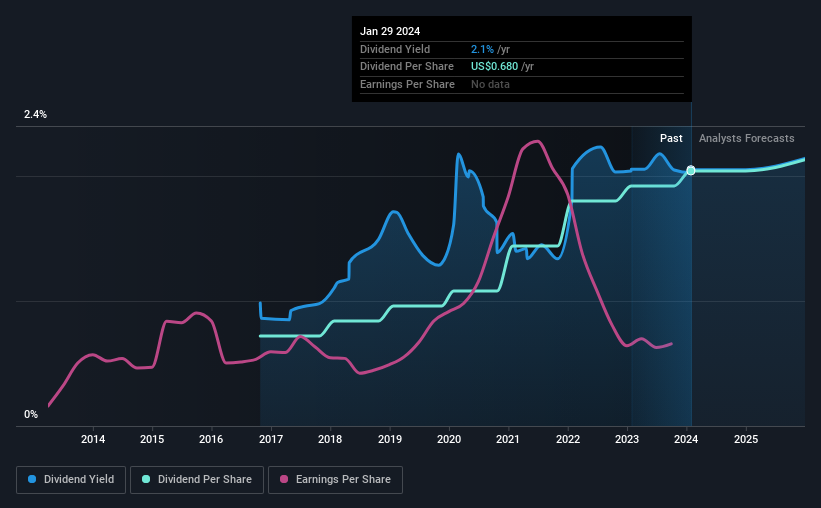Click the 0% y-axis label
The image size is (821, 508).
coord(31,414)
